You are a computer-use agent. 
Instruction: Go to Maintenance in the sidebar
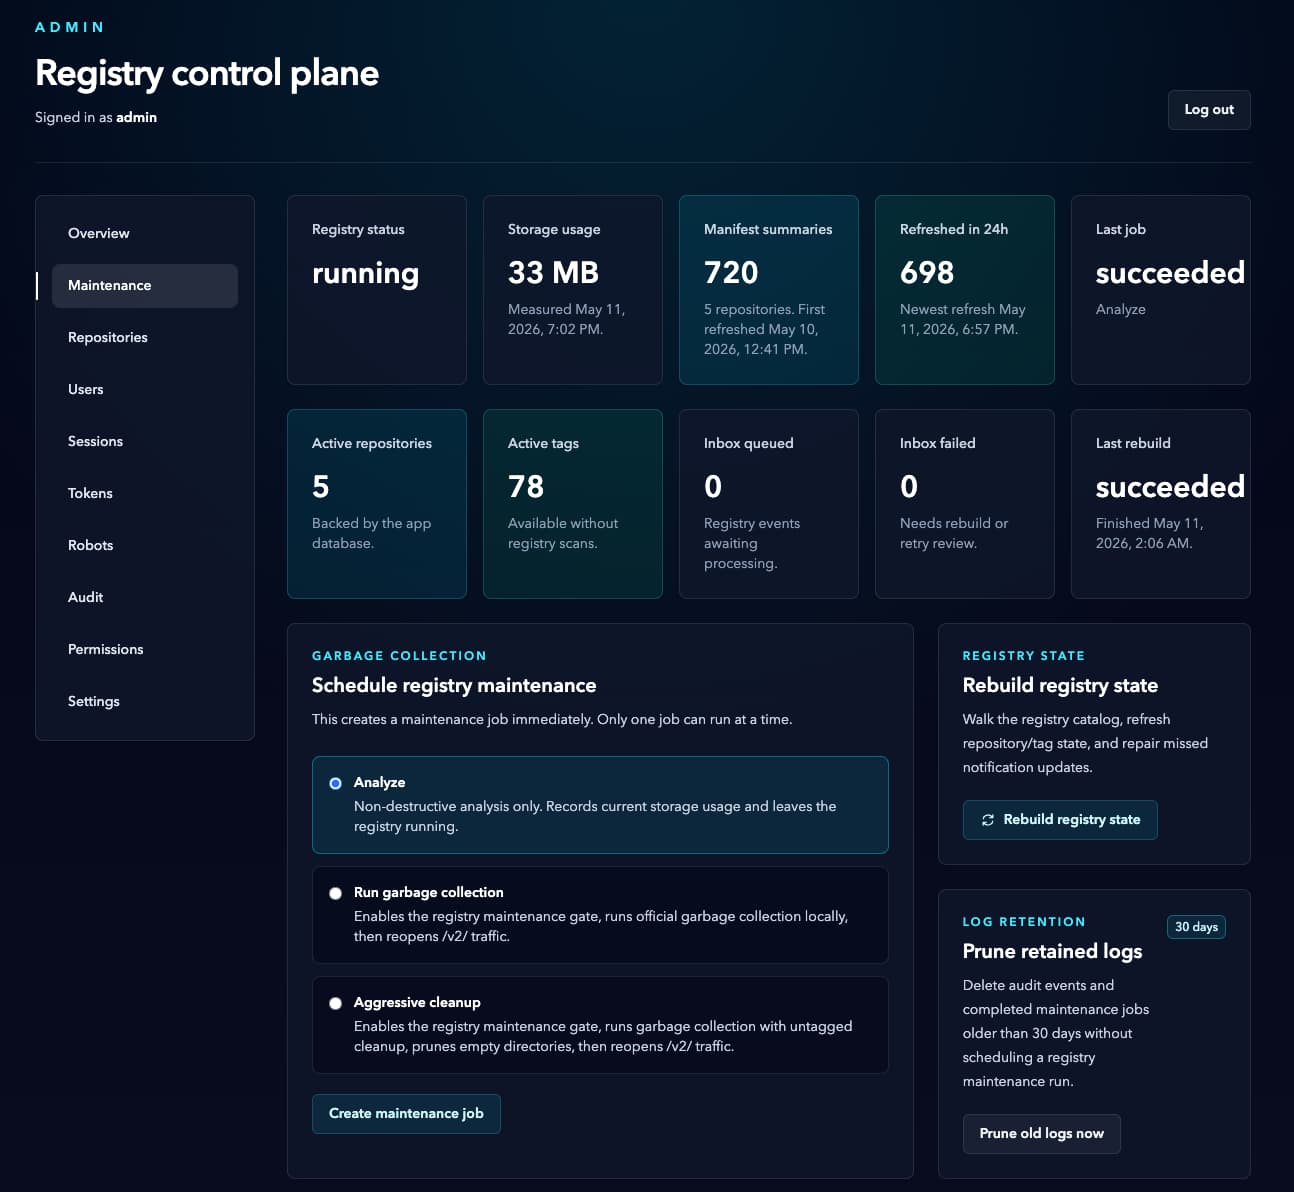click(x=145, y=285)
